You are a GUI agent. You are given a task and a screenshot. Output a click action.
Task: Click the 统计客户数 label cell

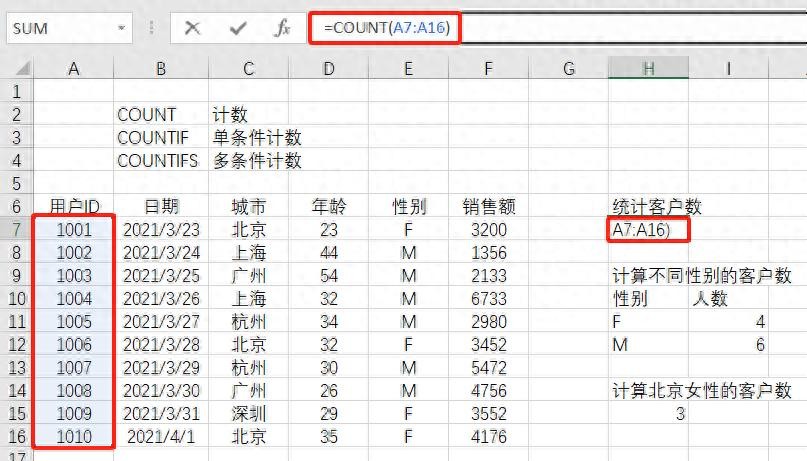pyautogui.click(x=657, y=206)
